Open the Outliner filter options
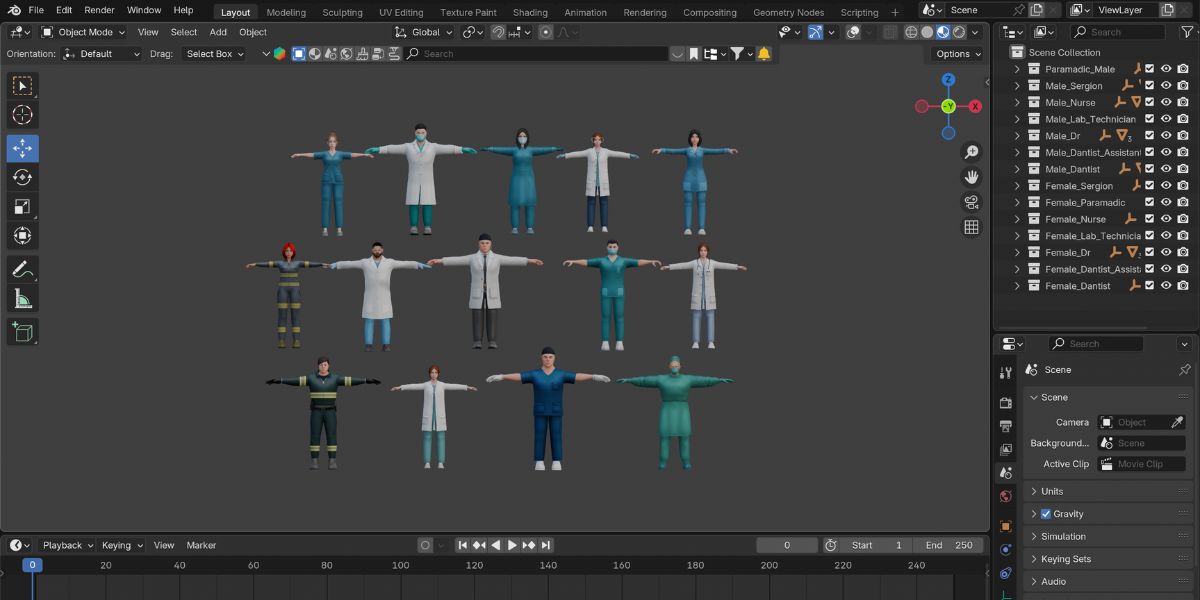The image size is (1200, 600). coord(1186,31)
